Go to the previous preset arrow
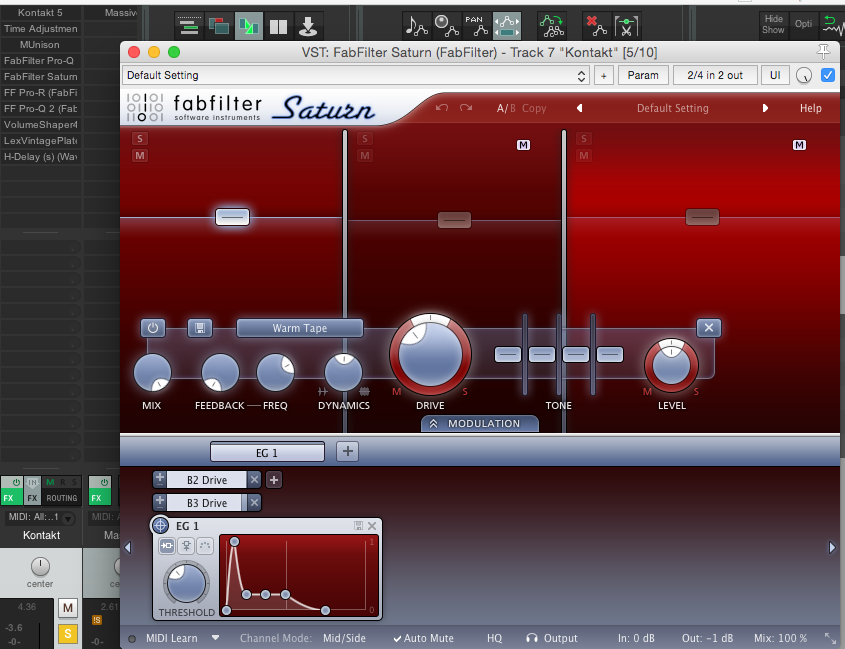The width and height of the screenshot is (845, 649). 579,108
